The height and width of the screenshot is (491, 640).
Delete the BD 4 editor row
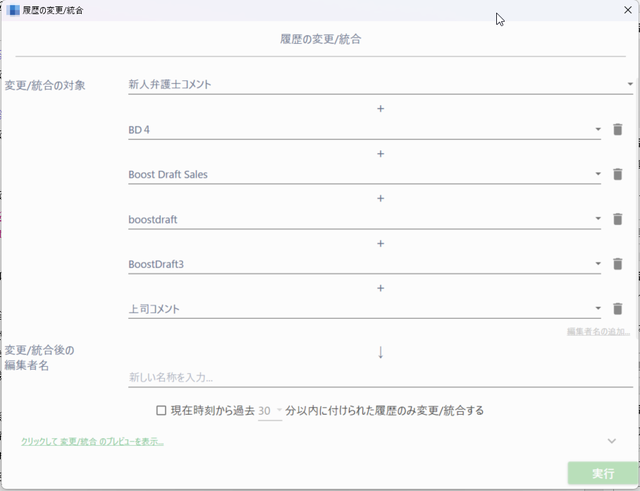pyautogui.click(x=617, y=130)
